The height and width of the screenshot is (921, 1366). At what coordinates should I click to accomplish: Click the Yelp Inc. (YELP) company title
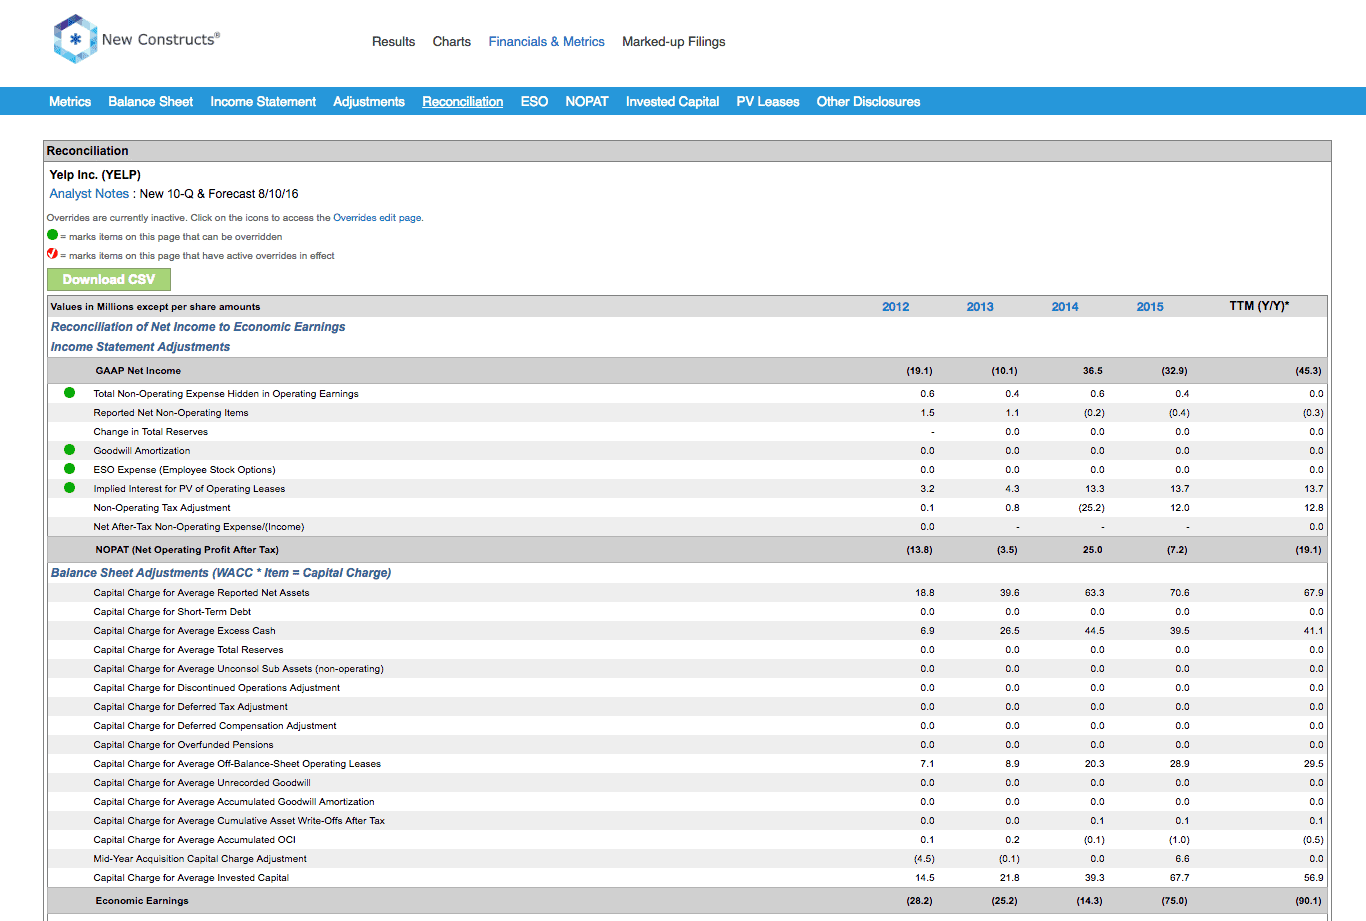coord(95,175)
